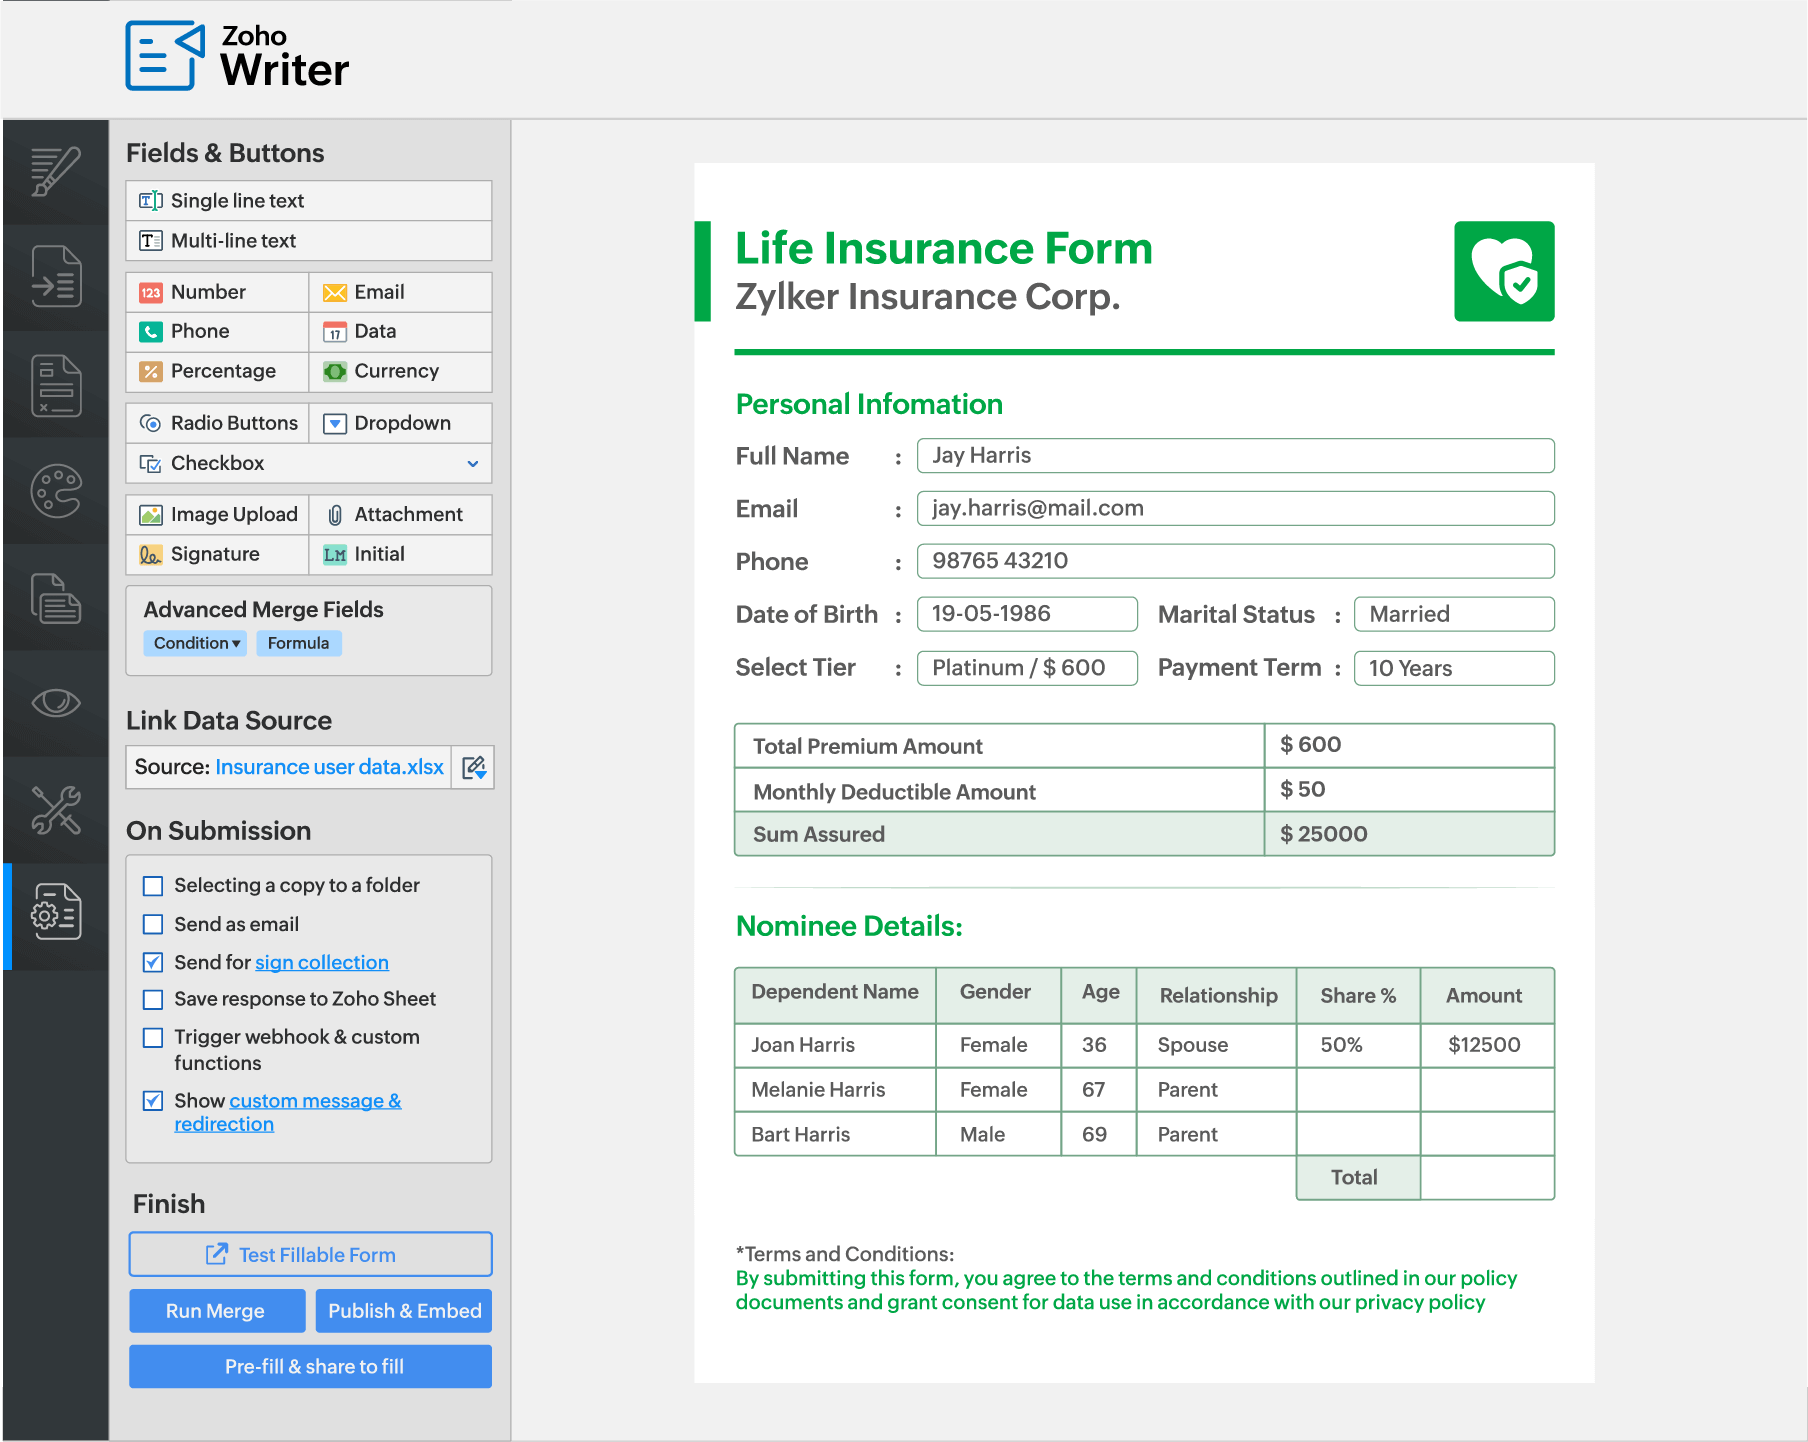Select the Sum Assured $ 25000 cell
Viewport: 1808px width, 1442px height.
[1409, 834]
